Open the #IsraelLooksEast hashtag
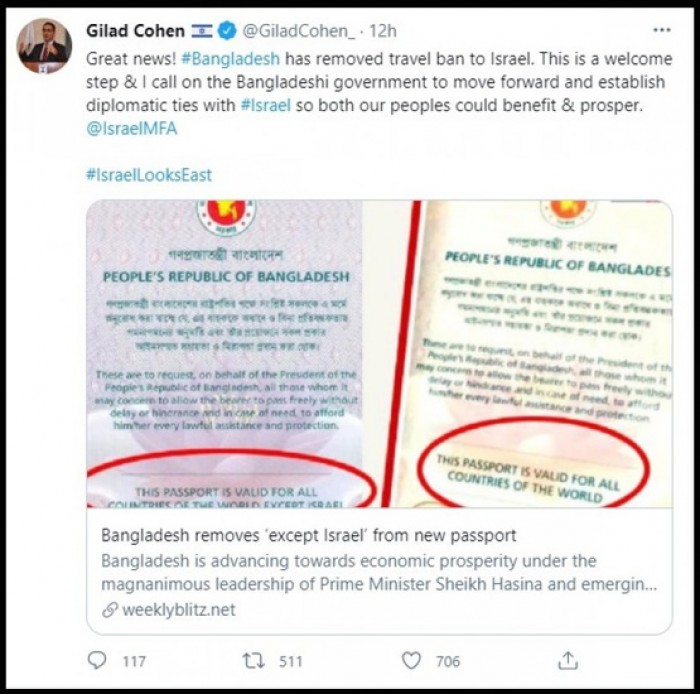 point(149,175)
